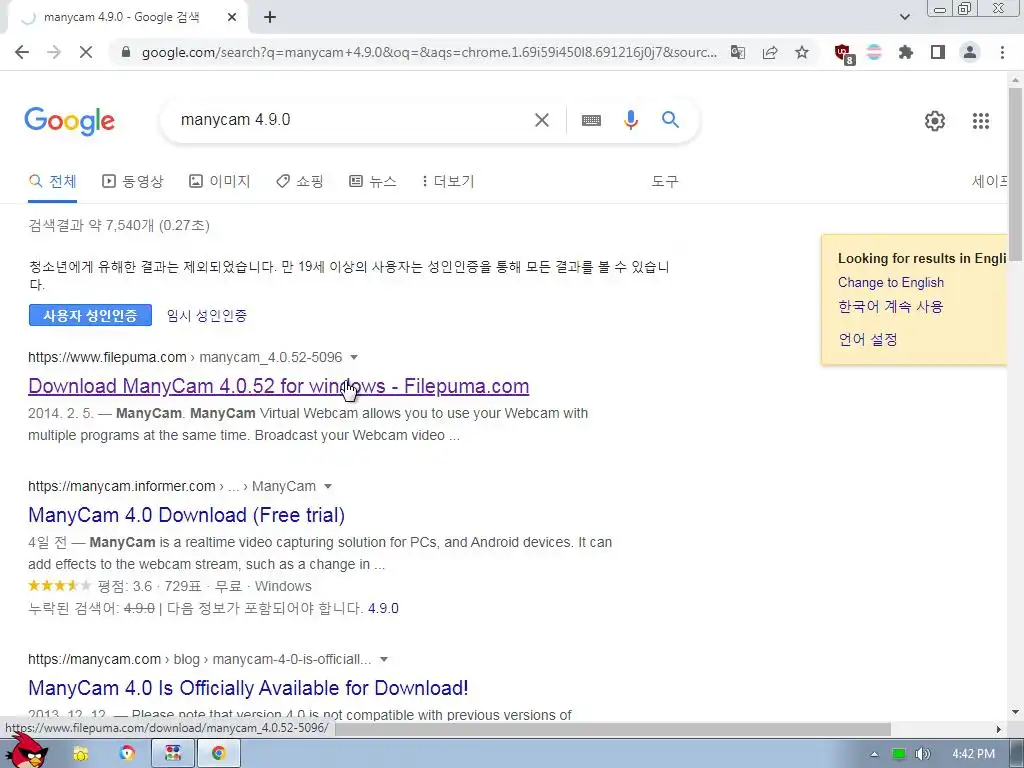
Task: Click the scroll-right arrow on horizontal scrollbar
Action: [x=999, y=729]
